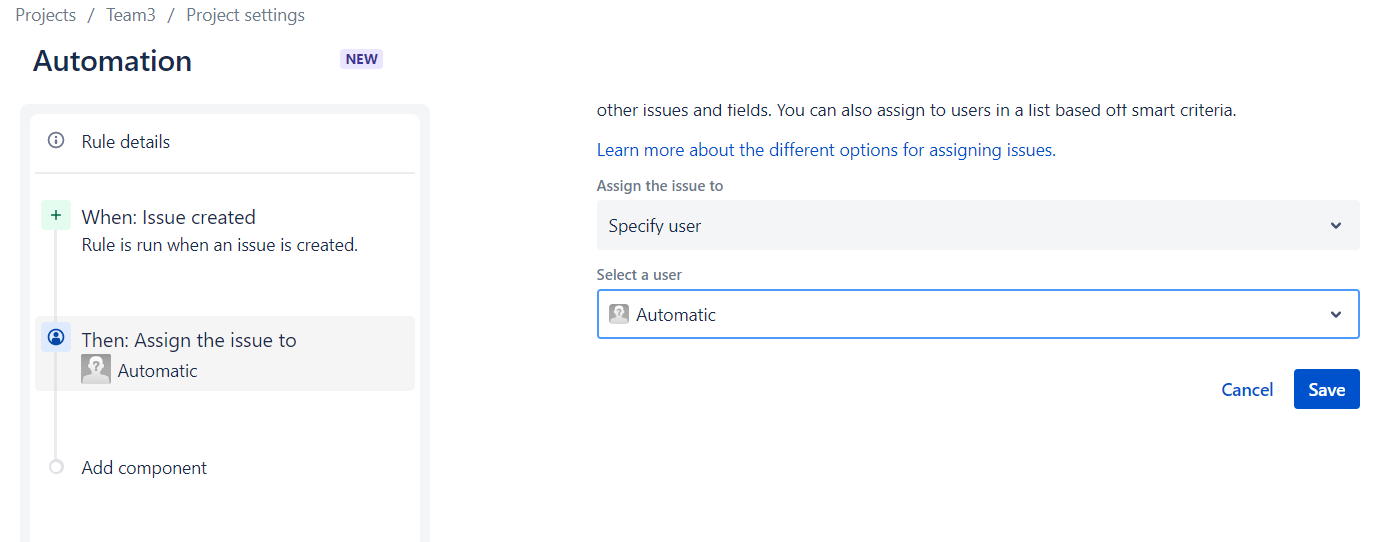Open the Select a user dropdown arrow

coord(1336,315)
